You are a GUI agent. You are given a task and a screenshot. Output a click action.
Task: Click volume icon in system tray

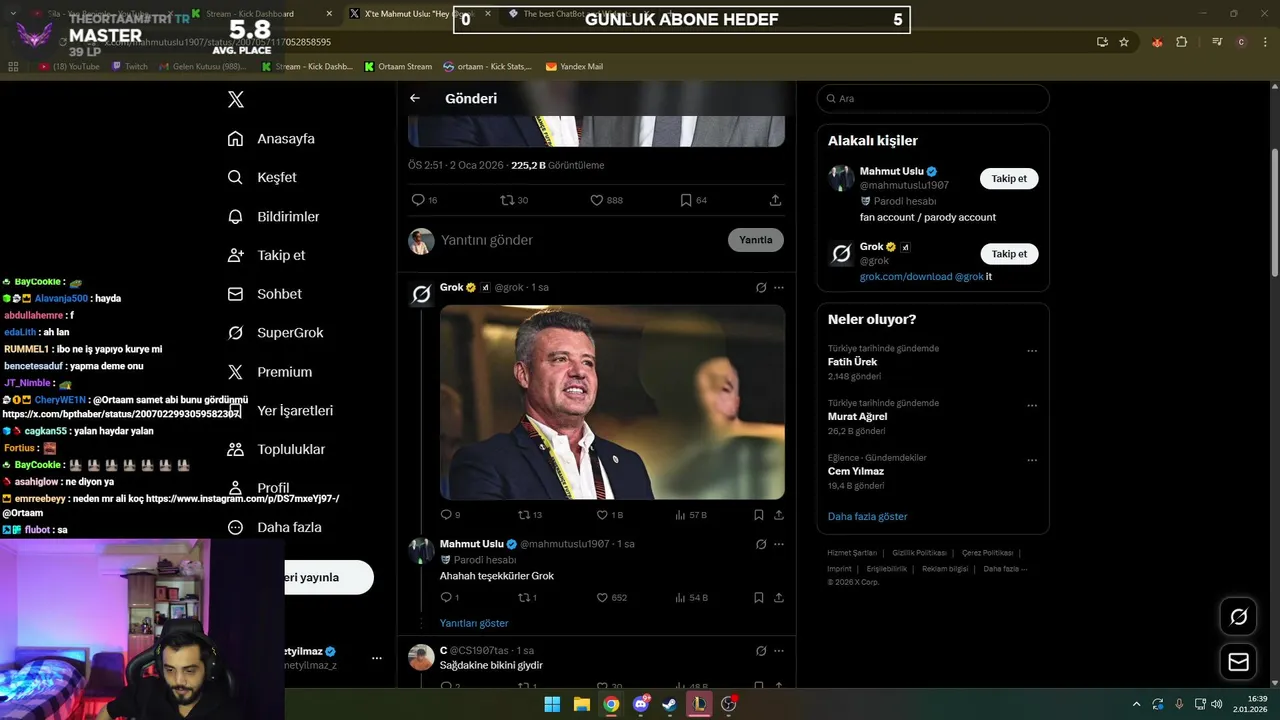click(x=1217, y=704)
